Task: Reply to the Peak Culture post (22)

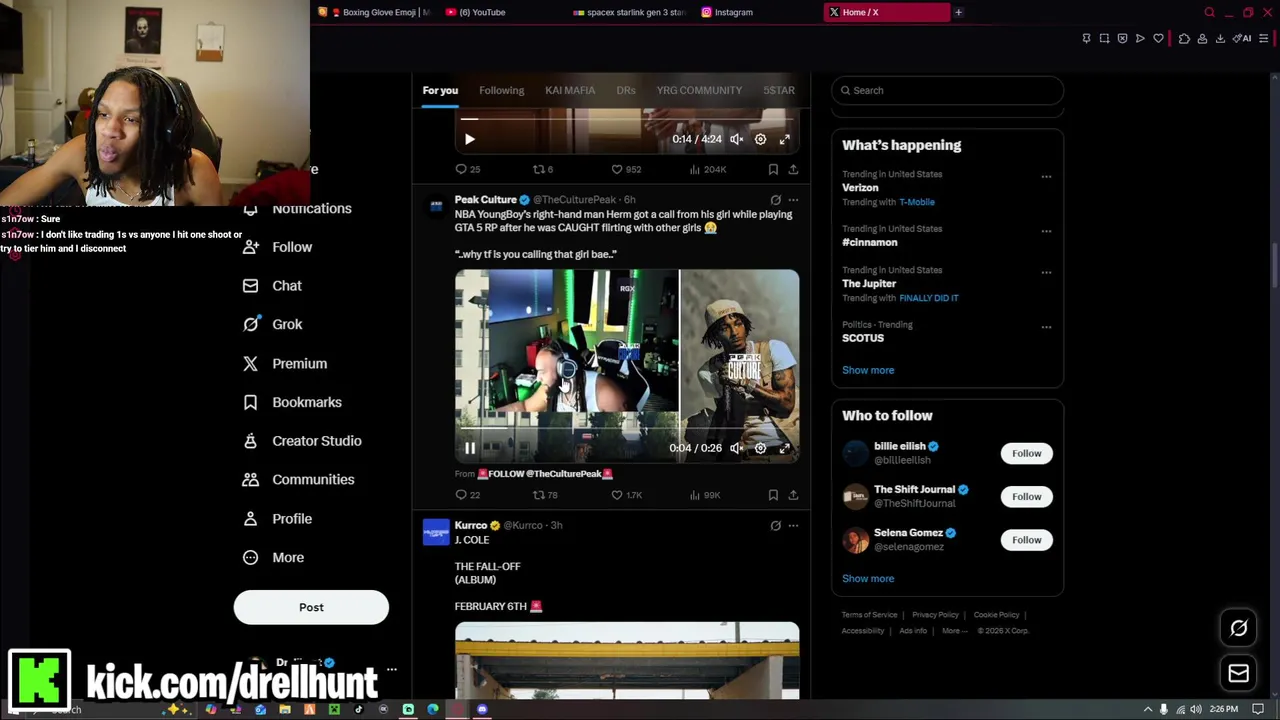Action: coord(468,495)
